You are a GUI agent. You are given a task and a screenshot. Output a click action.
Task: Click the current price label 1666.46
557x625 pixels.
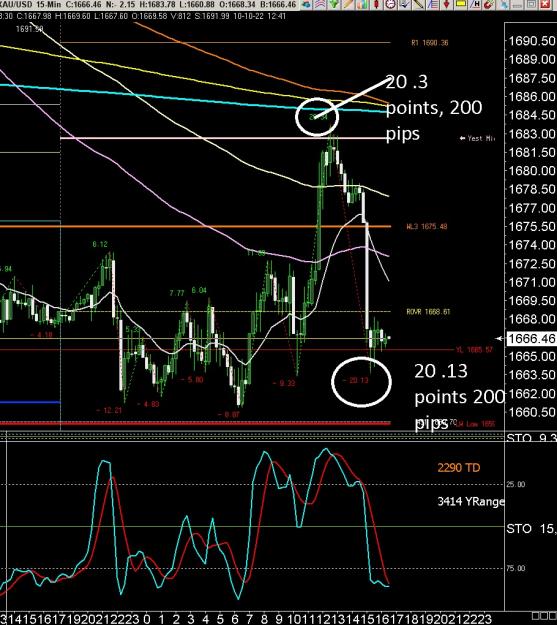[531, 338]
